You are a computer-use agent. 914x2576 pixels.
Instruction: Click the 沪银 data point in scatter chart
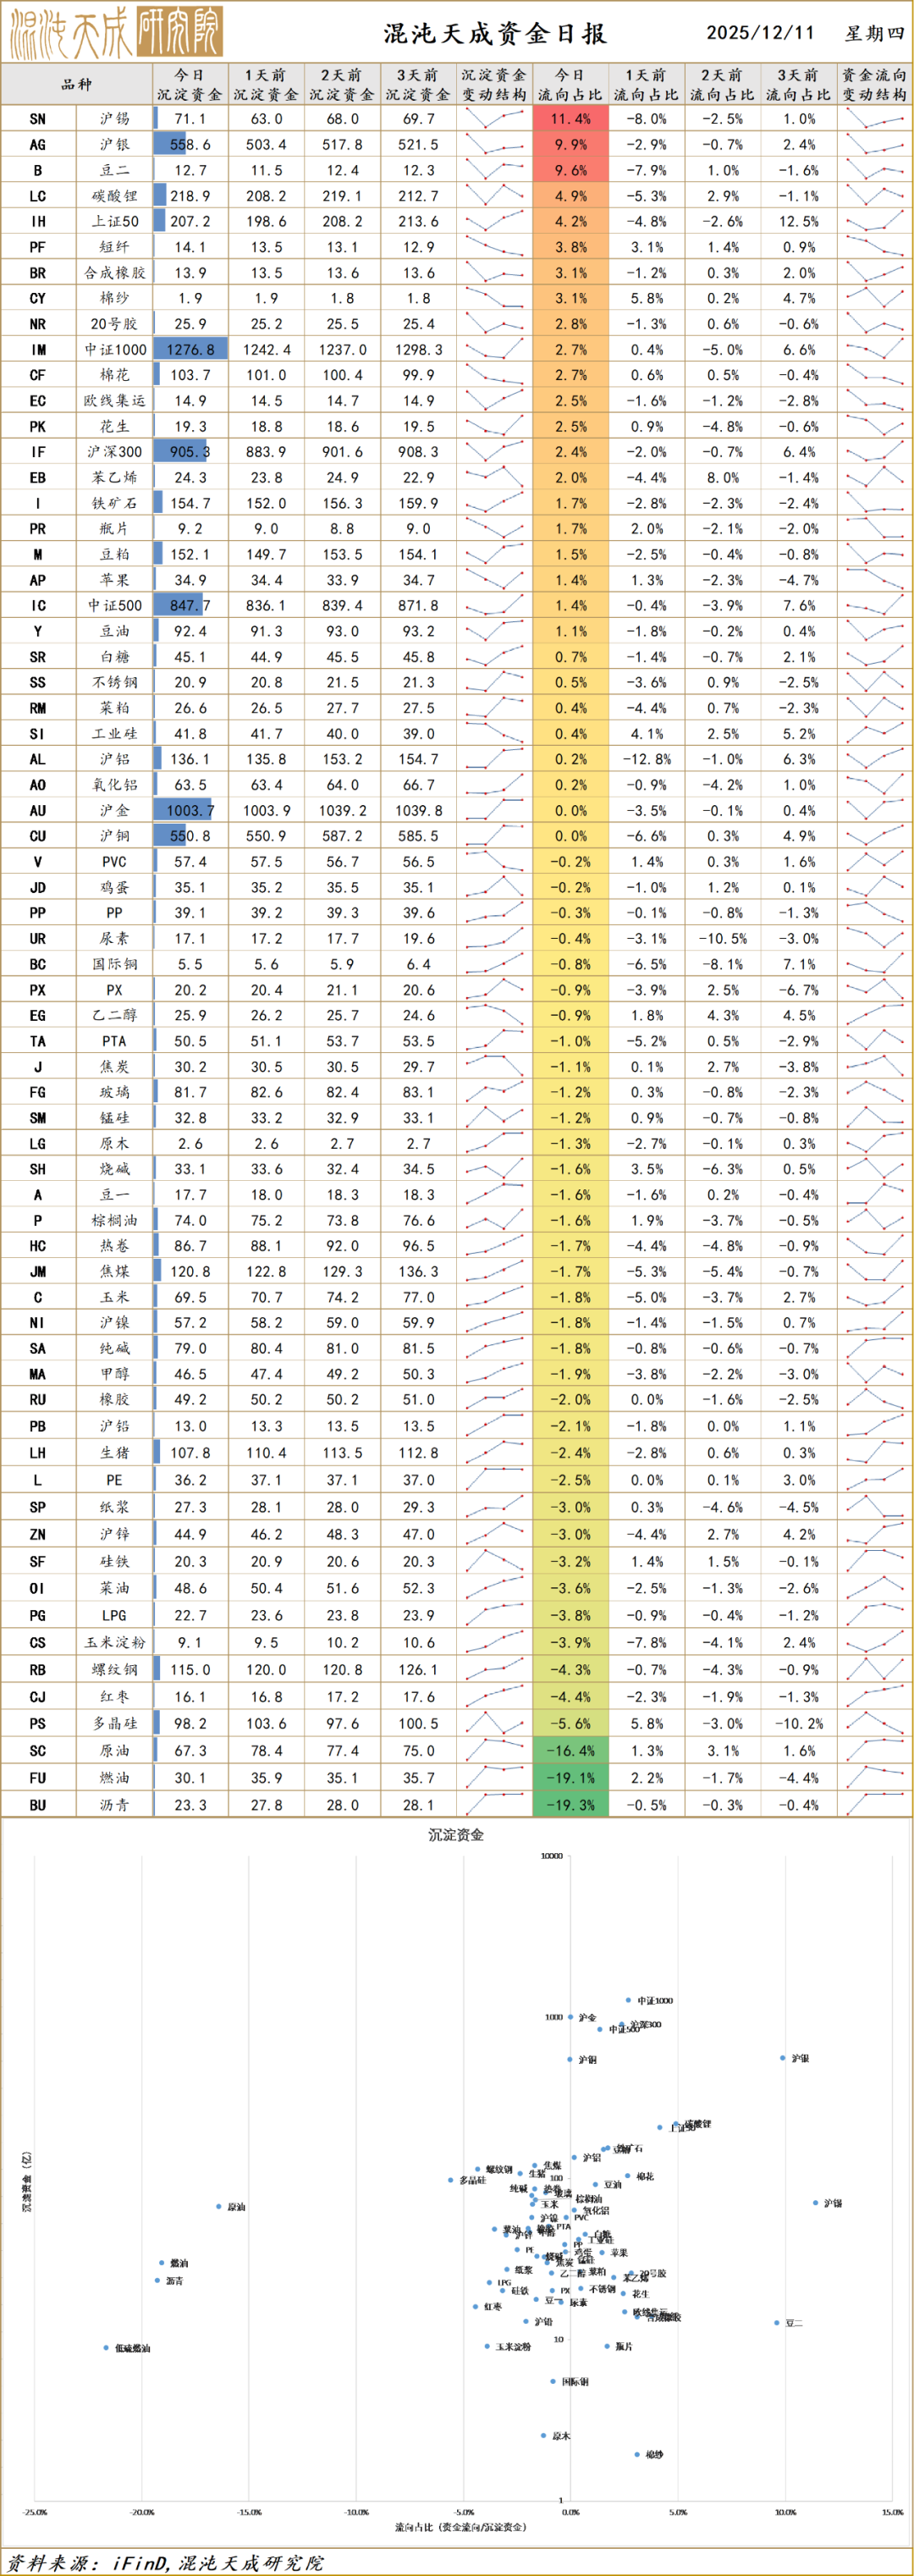tap(783, 2058)
